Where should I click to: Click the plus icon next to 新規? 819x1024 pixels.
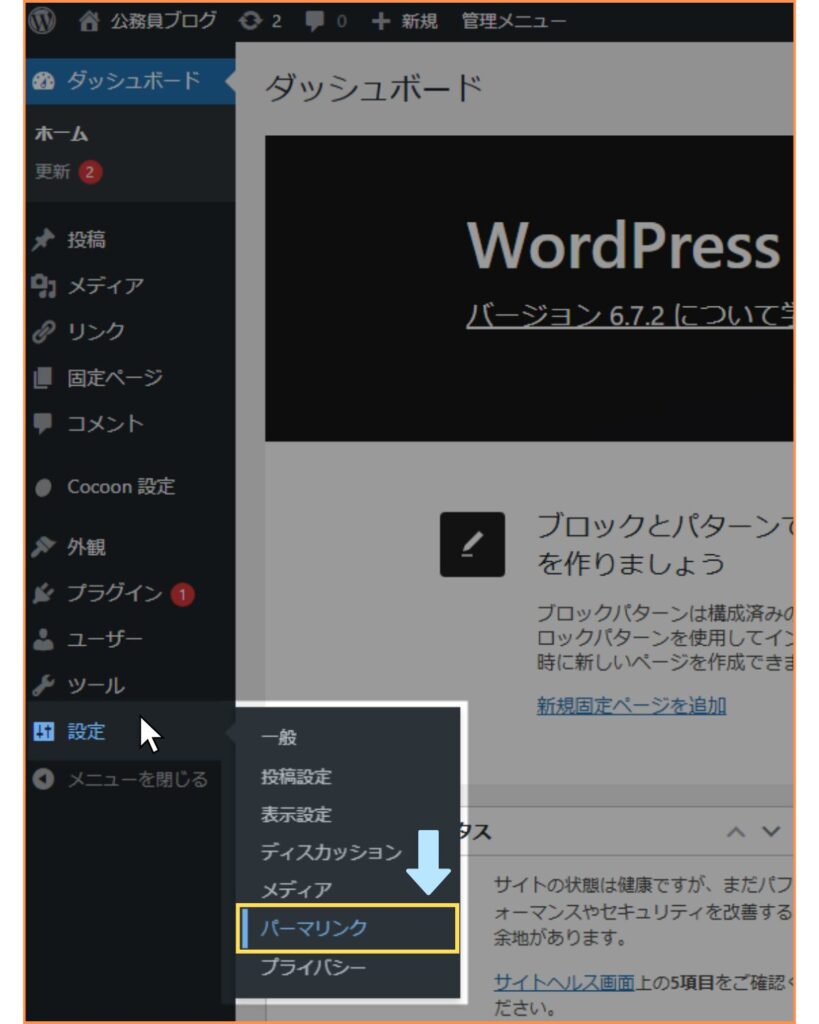coord(381,21)
